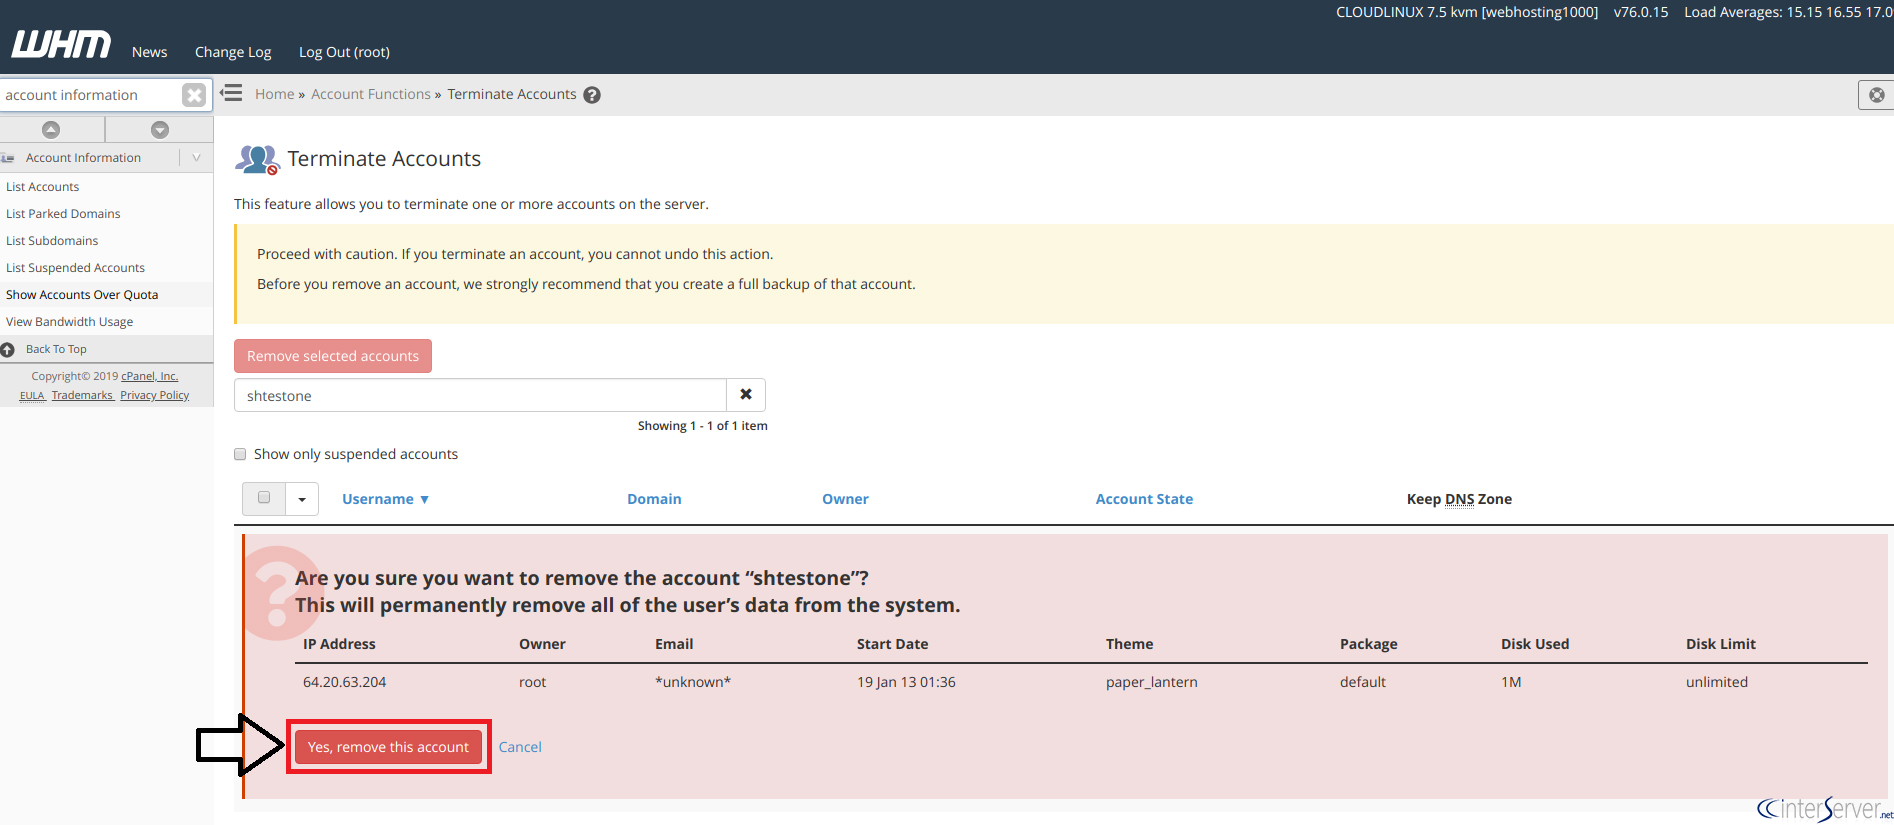Open the selection dropdown caret beside the checkbox
Viewport: 1894px width, 825px height.
coord(302,499)
